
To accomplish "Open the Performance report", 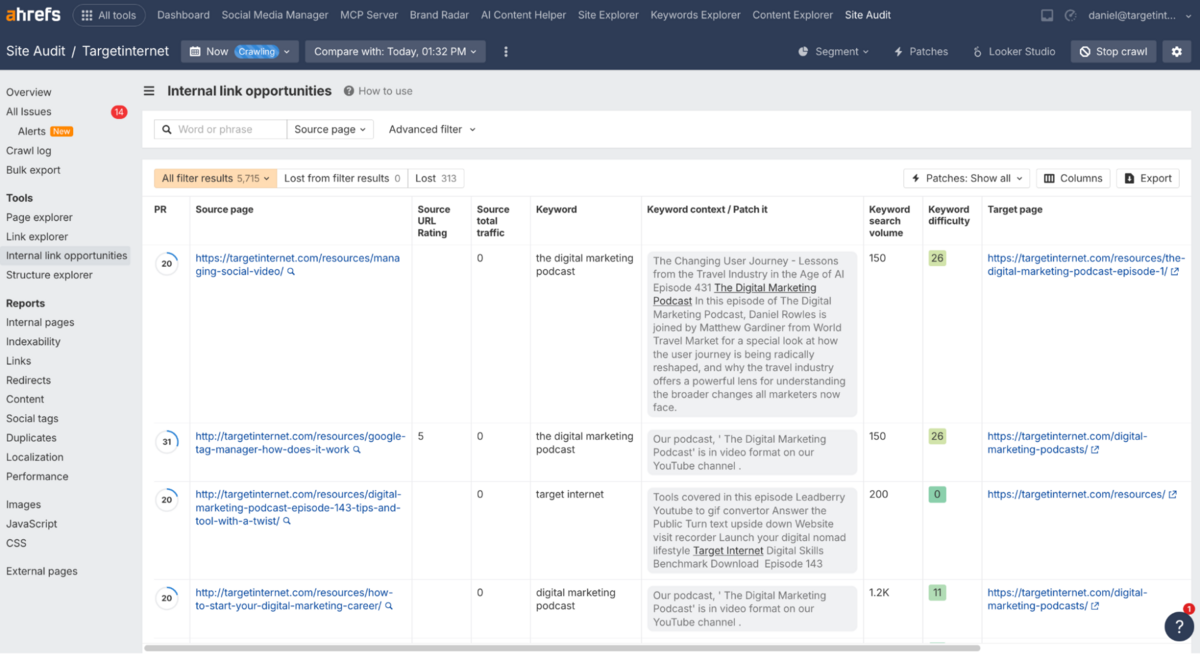I will [37, 477].
